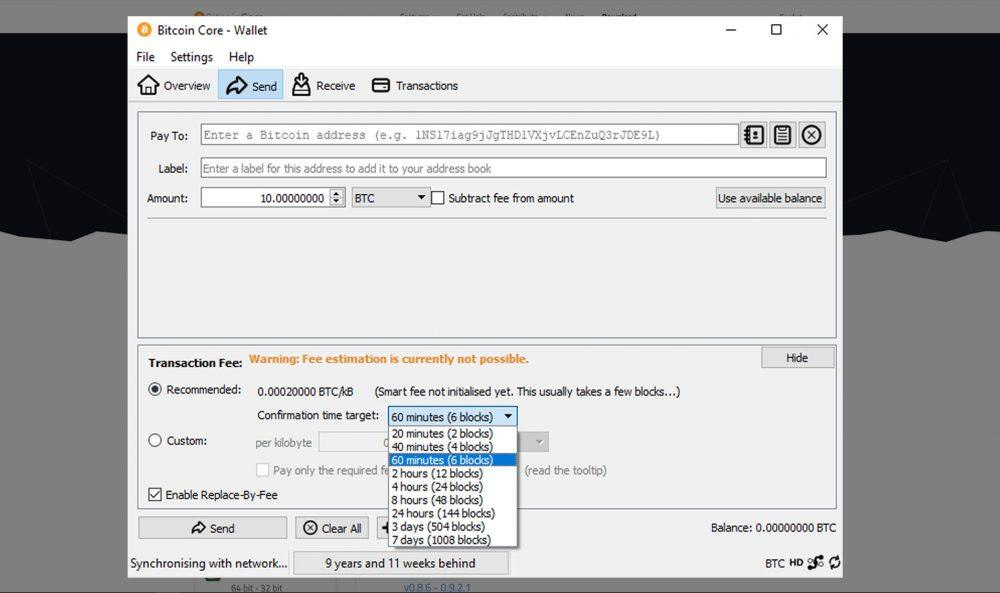Click the Amount input field

(x=265, y=198)
